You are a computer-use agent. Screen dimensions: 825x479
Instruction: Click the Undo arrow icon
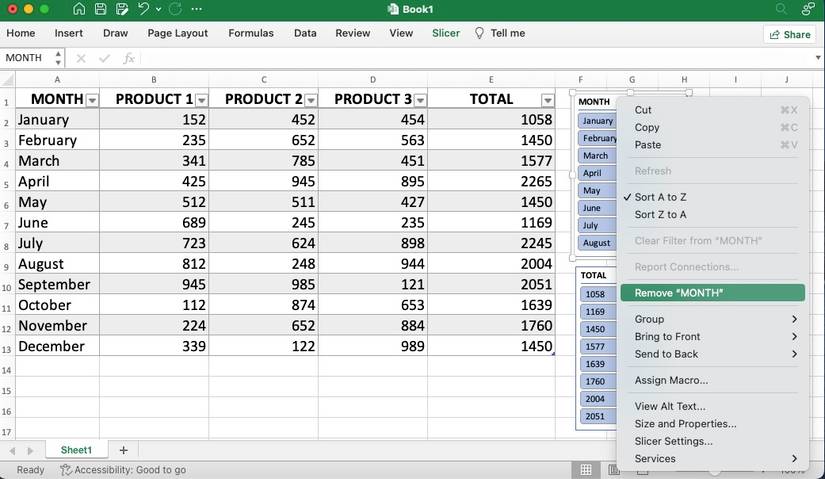143,9
